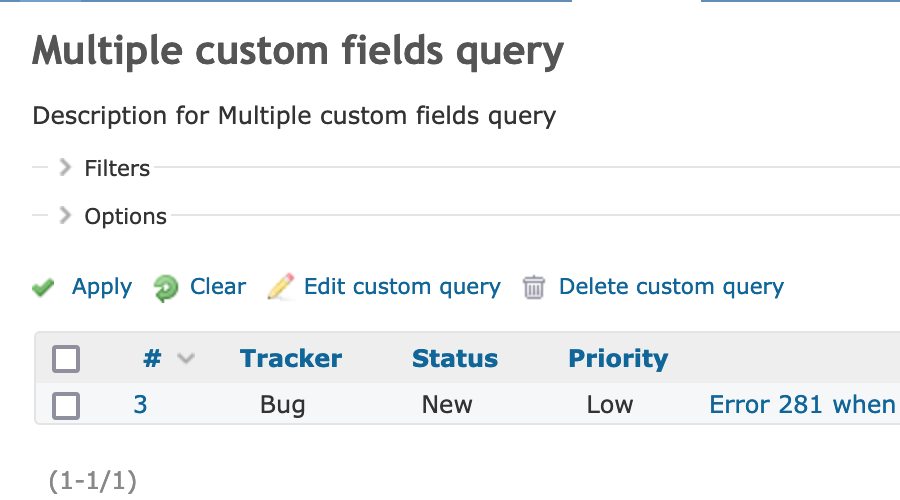Expand the Filters section chevron
The width and height of the screenshot is (900, 500).
[65, 168]
